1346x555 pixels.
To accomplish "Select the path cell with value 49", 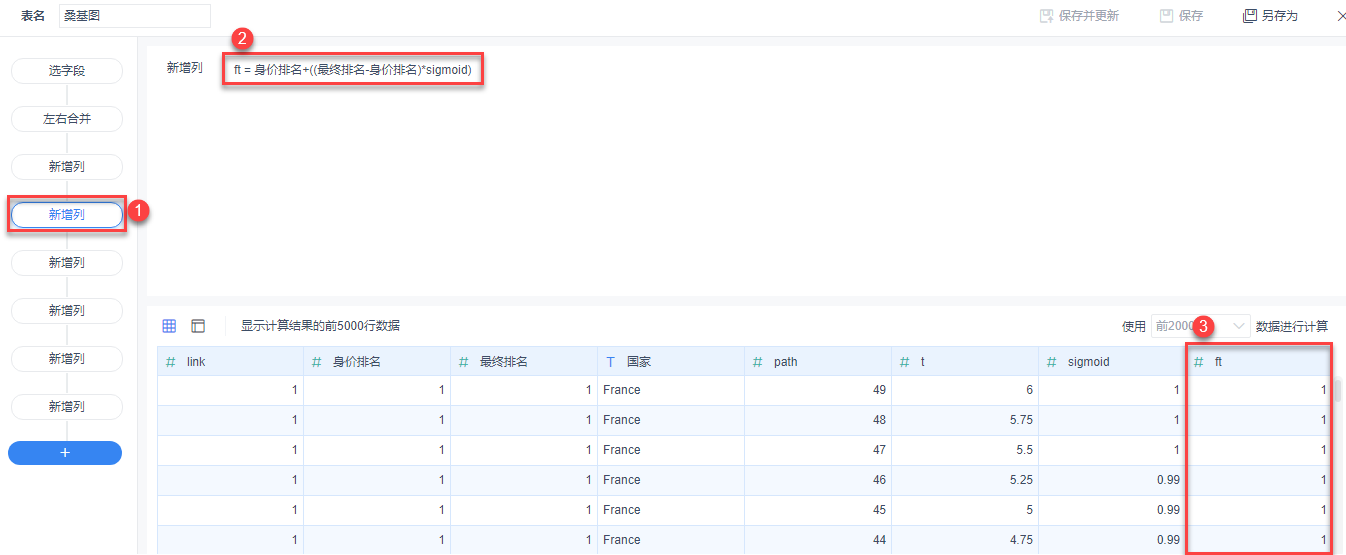I will tap(818, 390).
